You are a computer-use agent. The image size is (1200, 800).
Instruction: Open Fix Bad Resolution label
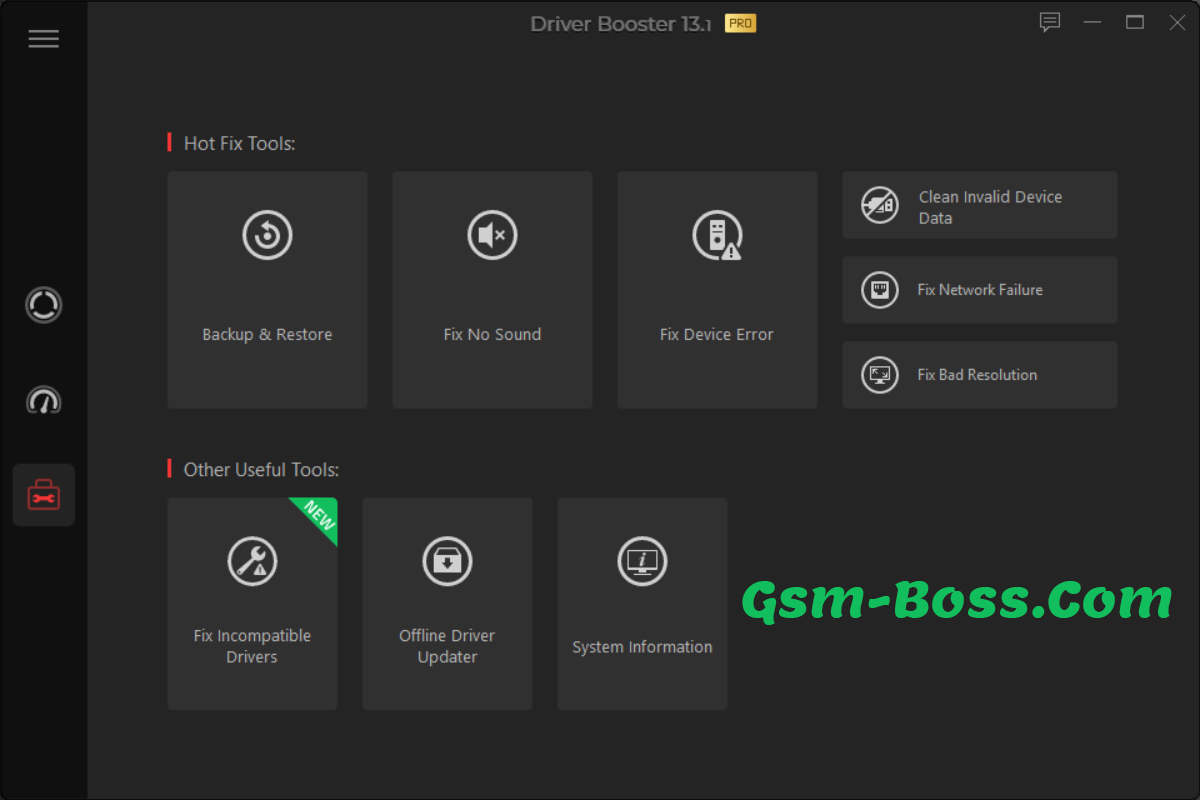pyautogui.click(x=977, y=375)
